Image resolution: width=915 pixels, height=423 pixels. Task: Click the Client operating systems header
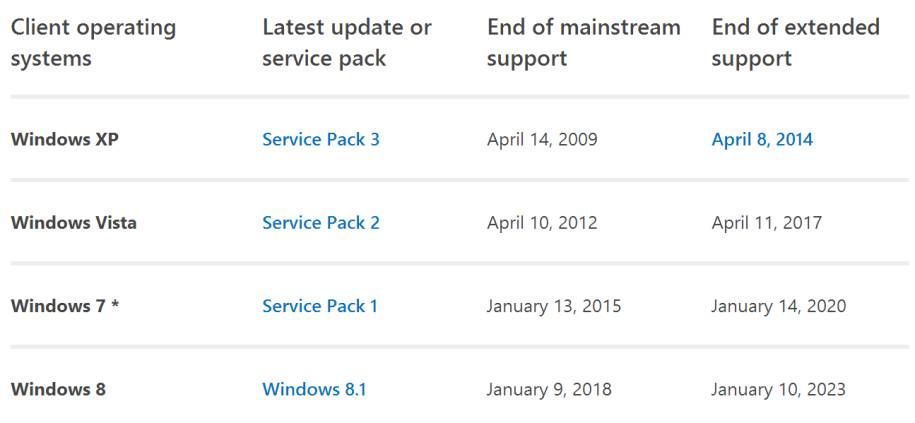93,43
